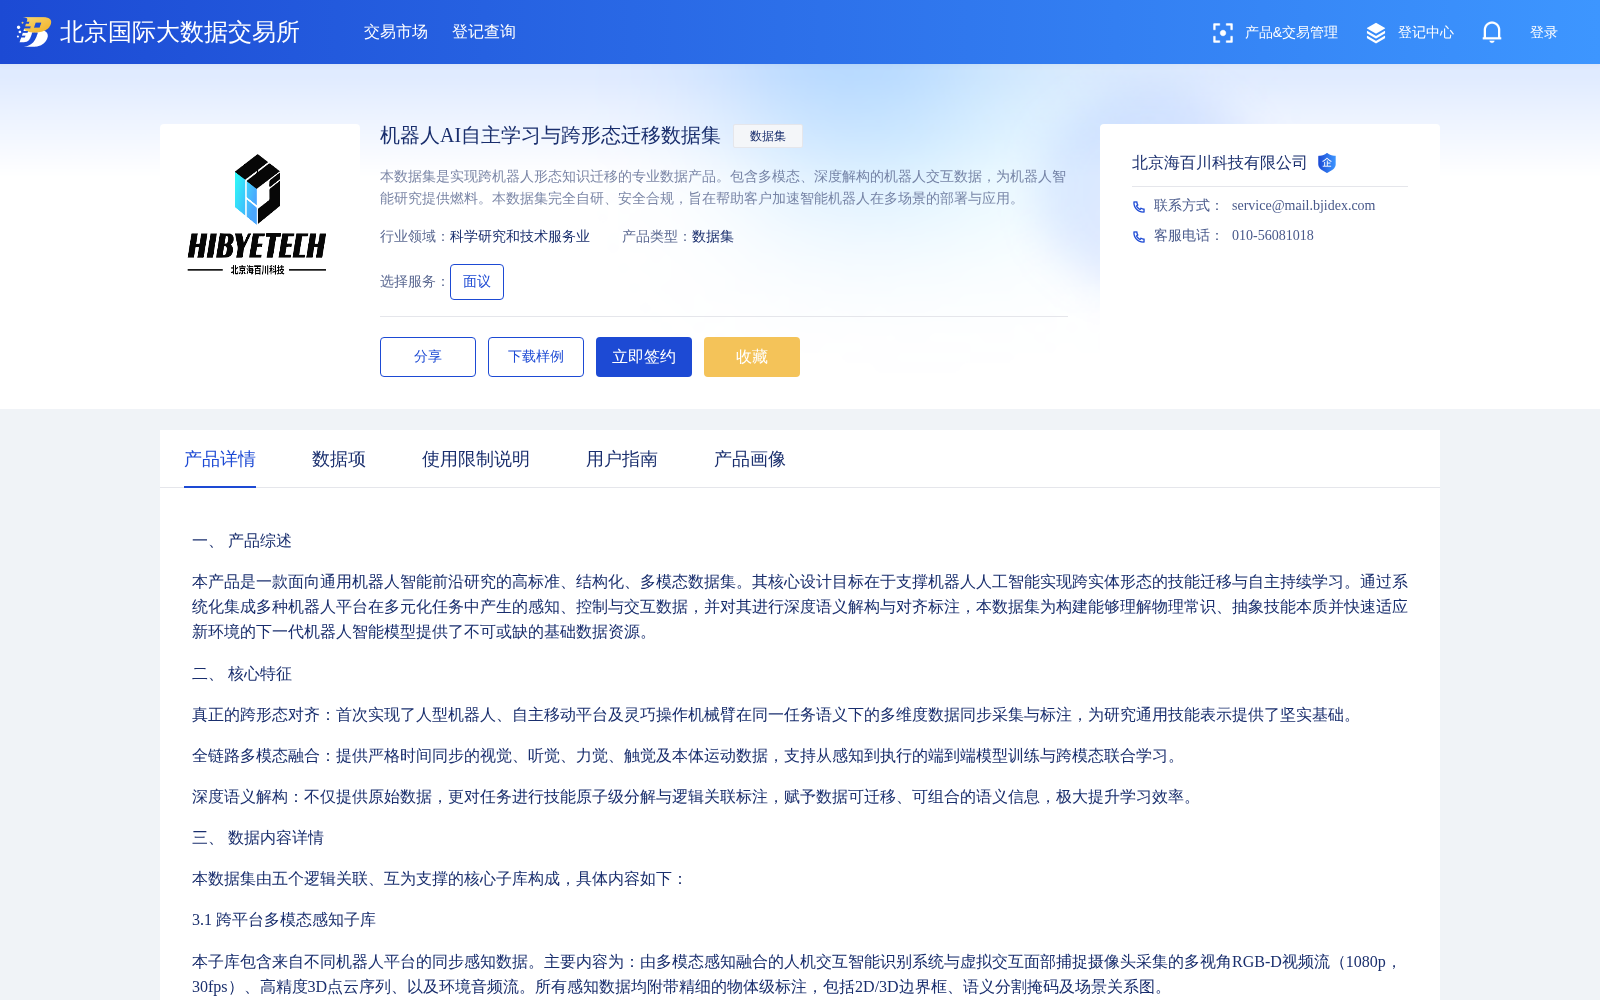The image size is (1600, 1000).
Task: Go to 产品&交易管理
Action: point(1291,33)
